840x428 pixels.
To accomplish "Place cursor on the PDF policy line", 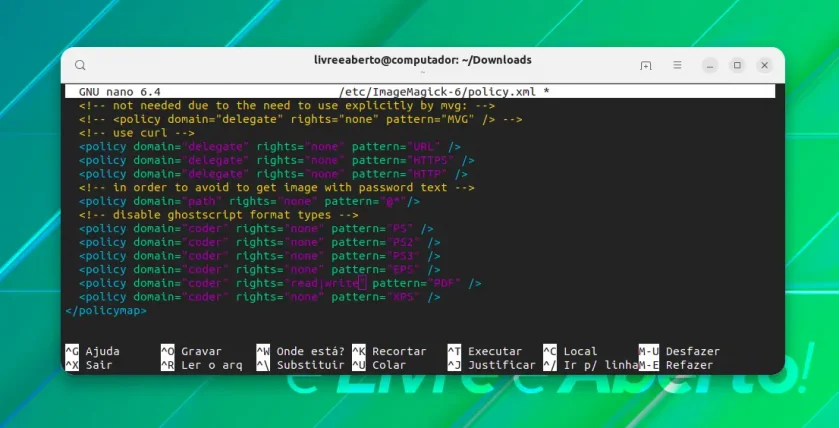I will (280, 283).
